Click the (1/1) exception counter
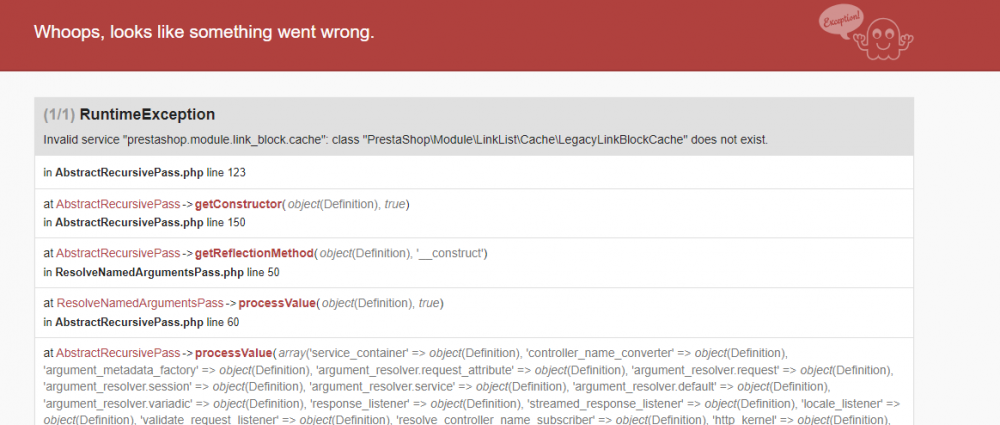Image resolution: width=1000 pixels, height=425 pixels. coord(59,114)
